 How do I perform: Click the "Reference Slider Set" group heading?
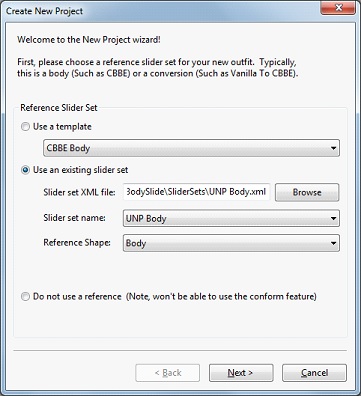coord(59,108)
